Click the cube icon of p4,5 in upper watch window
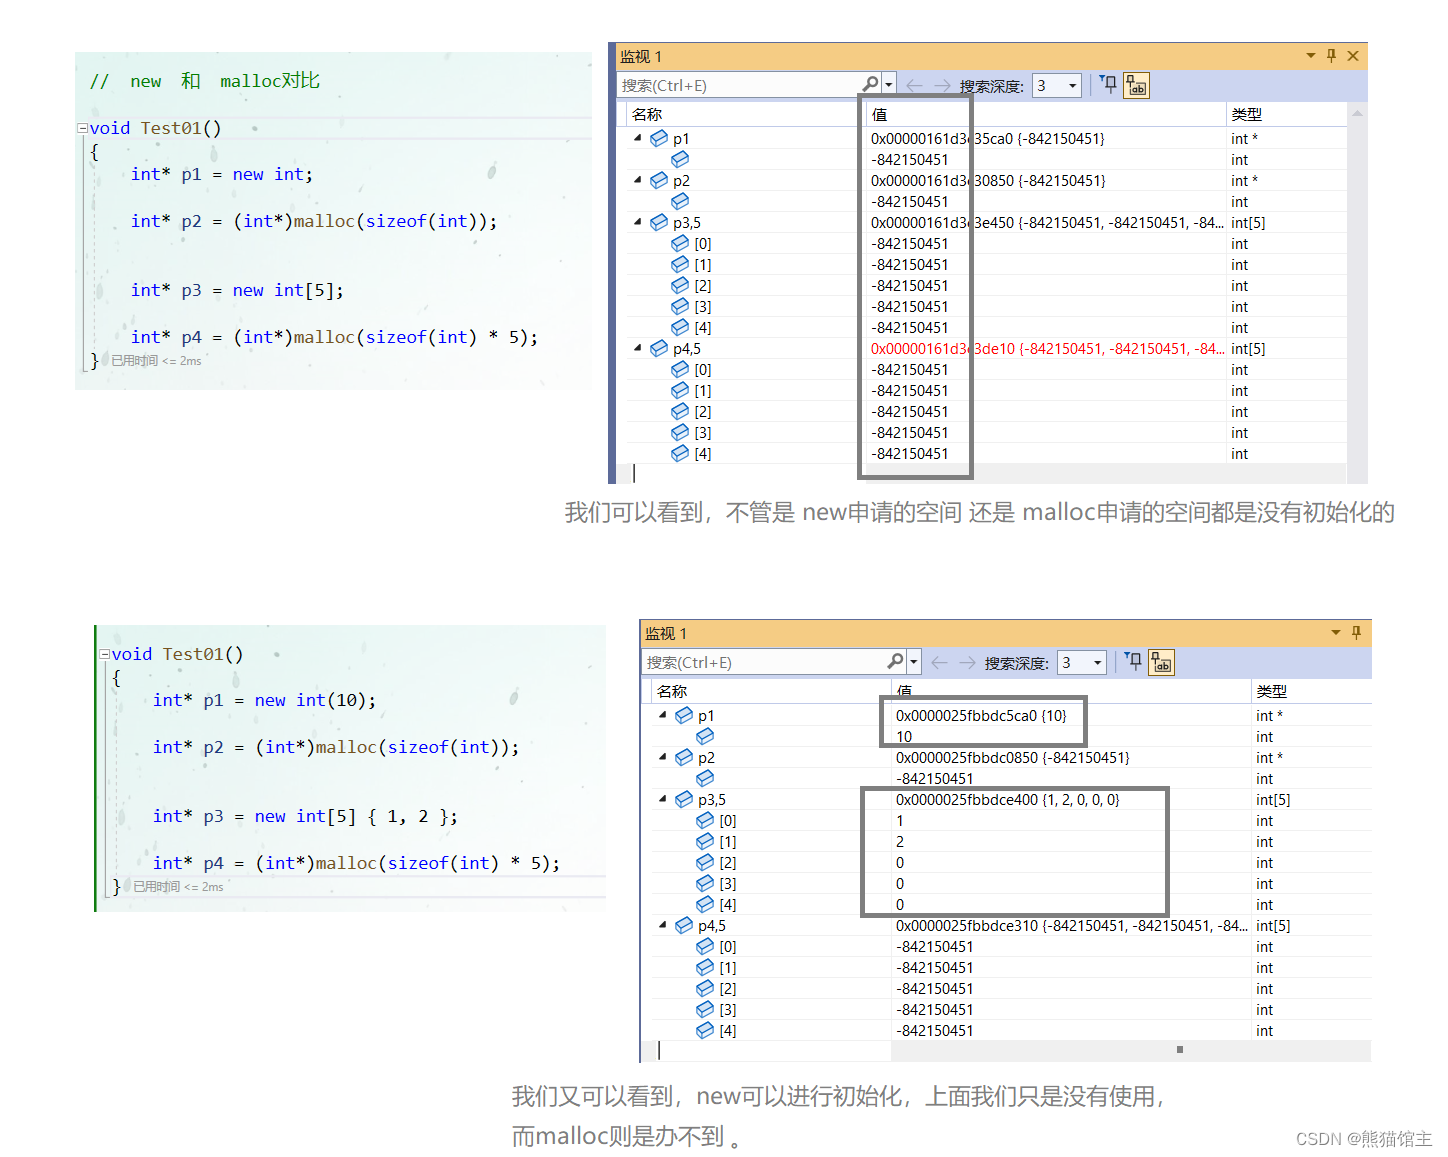Viewport: 1448px width, 1157px height. (659, 348)
